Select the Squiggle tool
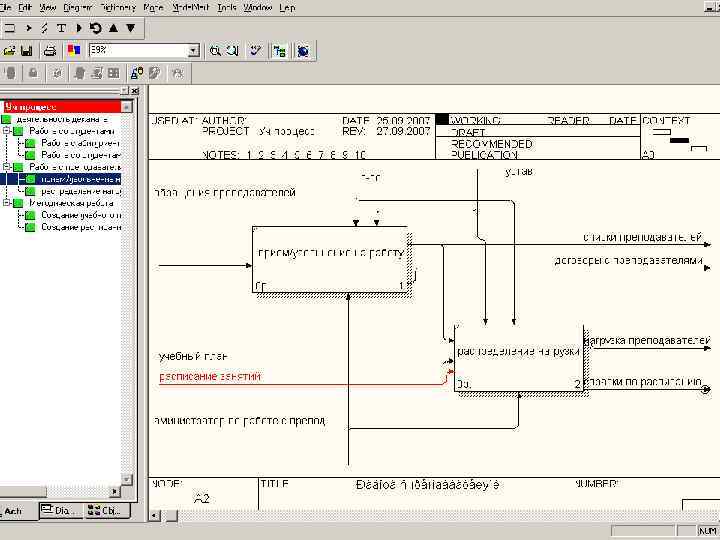The image size is (720, 540). (x=45, y=28)
